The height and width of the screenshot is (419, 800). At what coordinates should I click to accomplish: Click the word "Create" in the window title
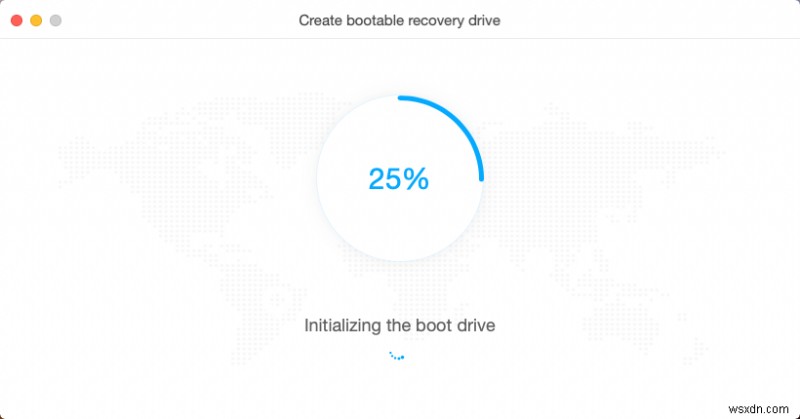click(320, 20)
